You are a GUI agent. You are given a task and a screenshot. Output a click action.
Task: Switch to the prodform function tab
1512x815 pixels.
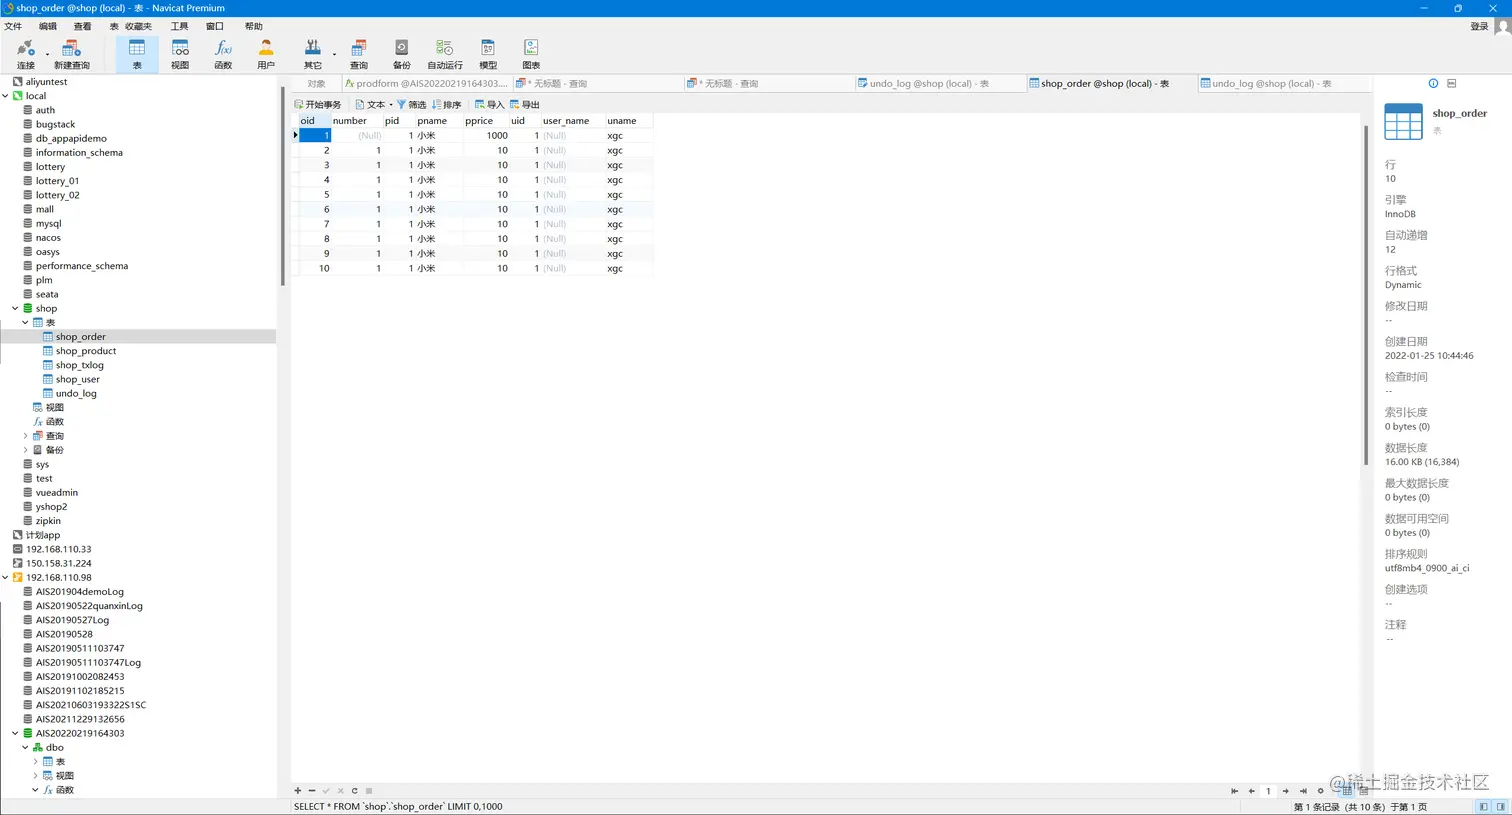[x=427, y=83]
